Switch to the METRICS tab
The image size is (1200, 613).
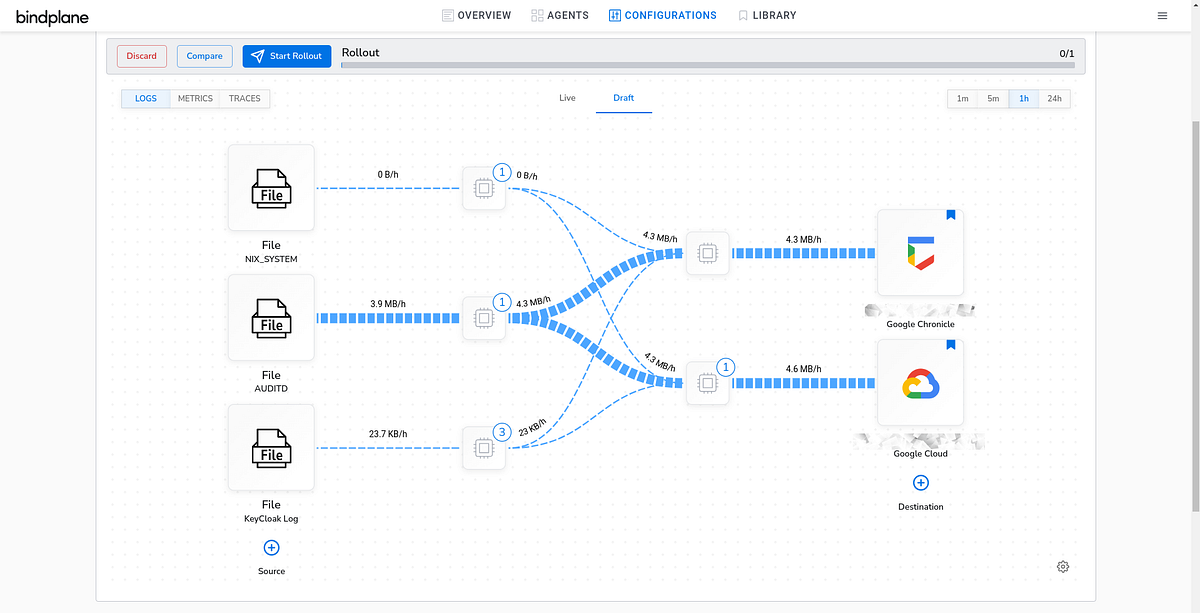[194, 98]
